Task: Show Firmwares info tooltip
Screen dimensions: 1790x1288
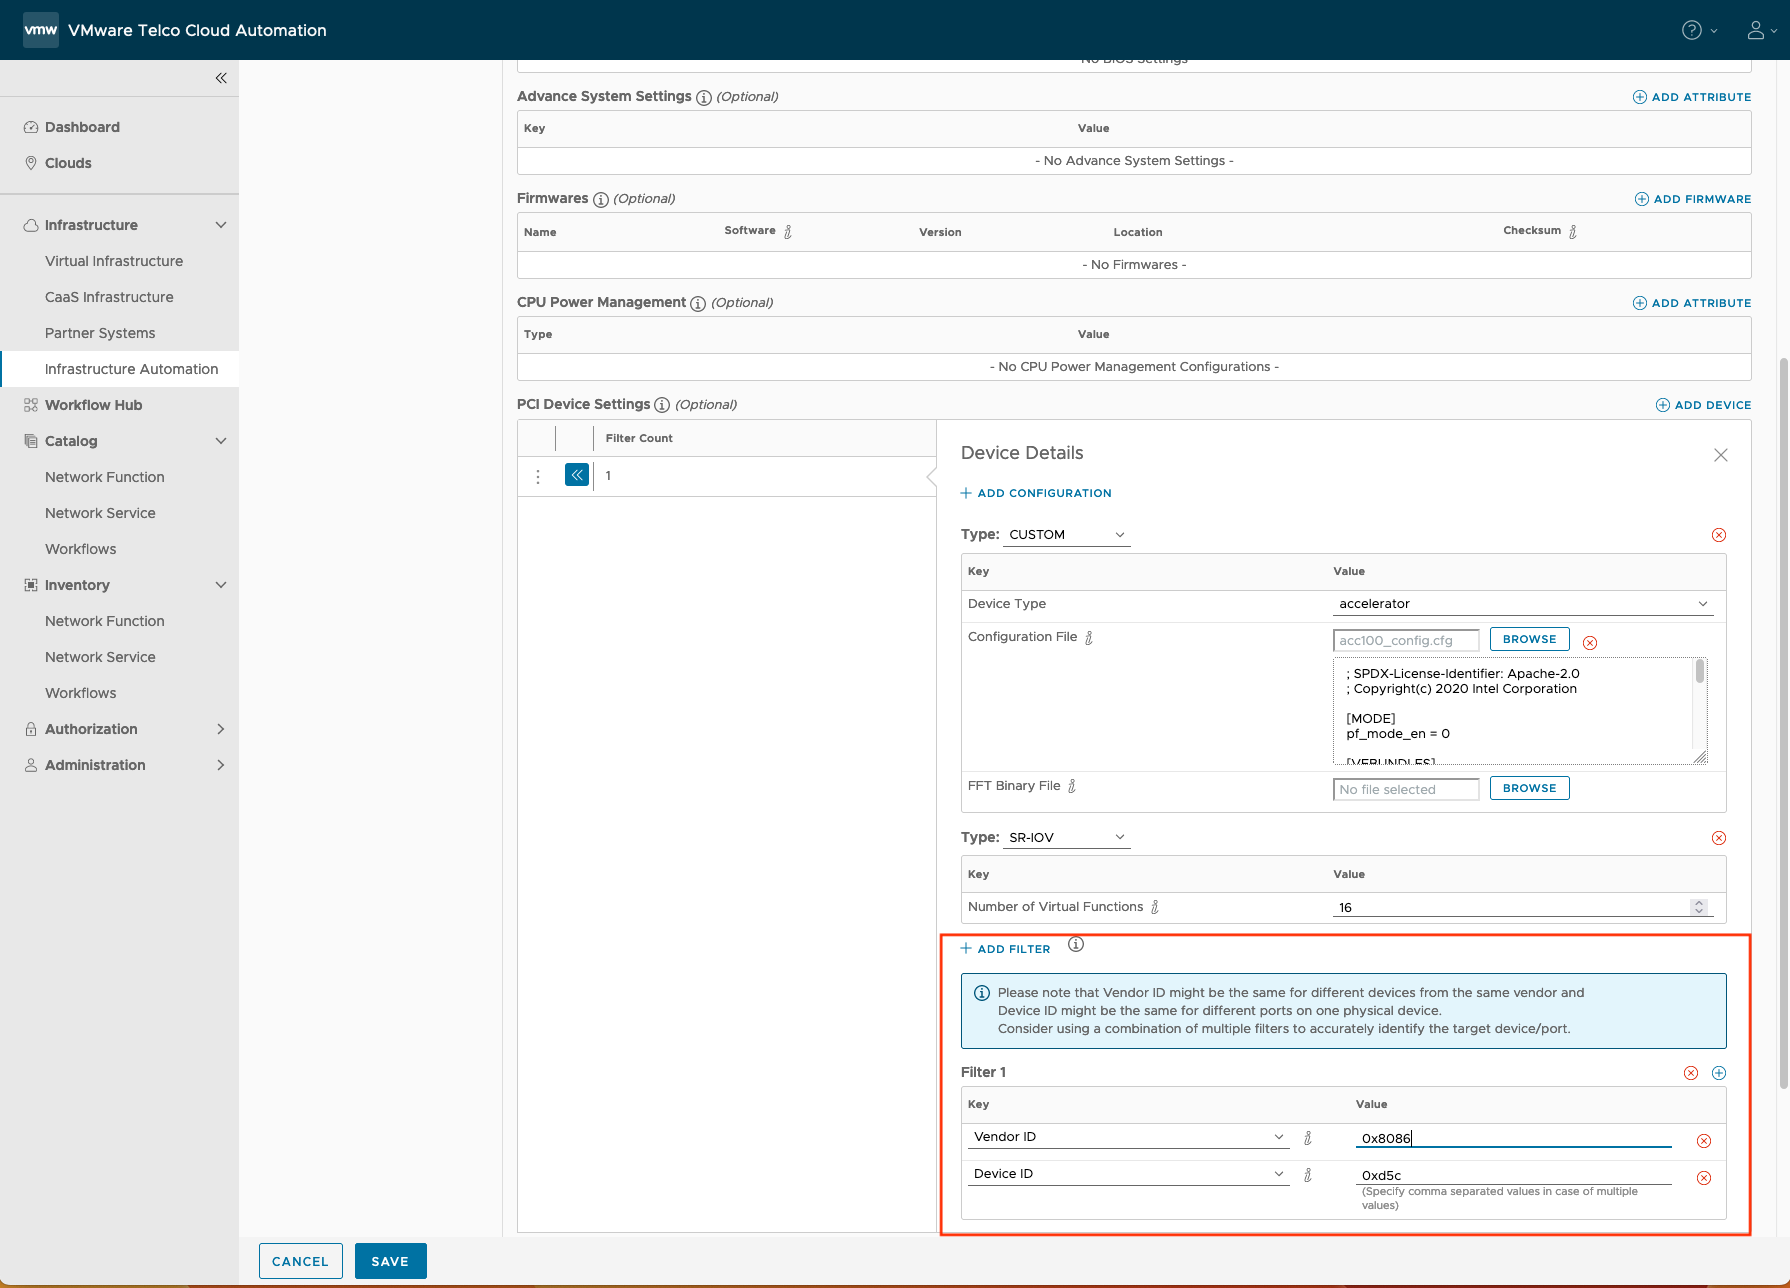Action: click(x=601, y=199)
